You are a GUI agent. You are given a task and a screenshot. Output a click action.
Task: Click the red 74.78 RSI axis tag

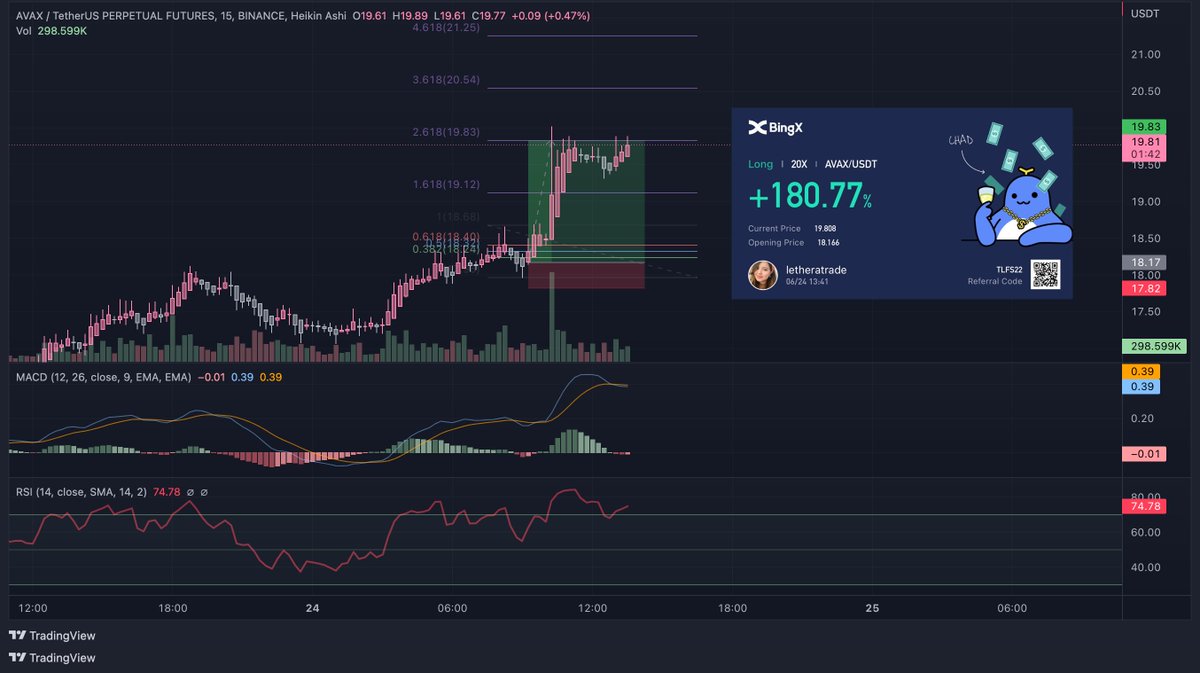click(1144, 508)
